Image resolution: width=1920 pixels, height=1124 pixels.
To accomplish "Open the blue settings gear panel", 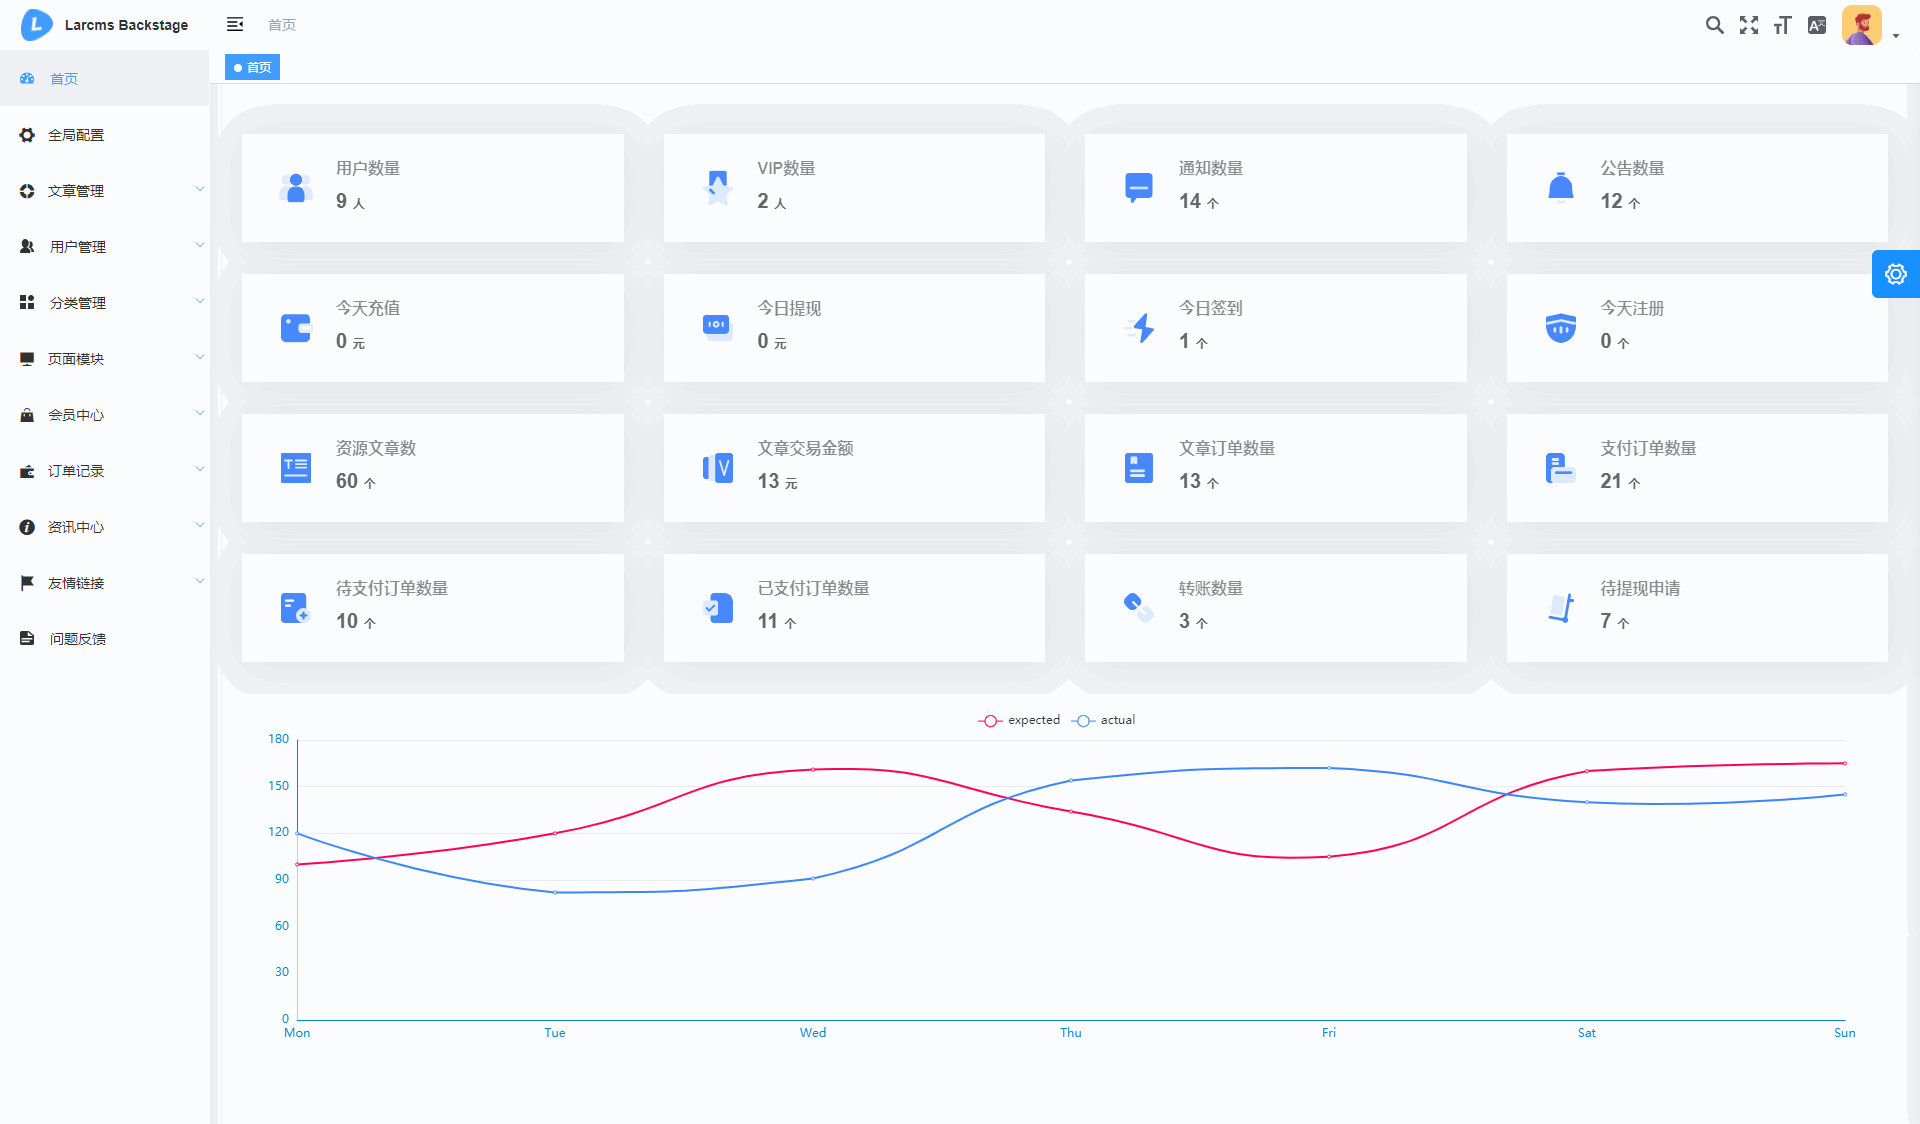I will [x=1895, y=274].
